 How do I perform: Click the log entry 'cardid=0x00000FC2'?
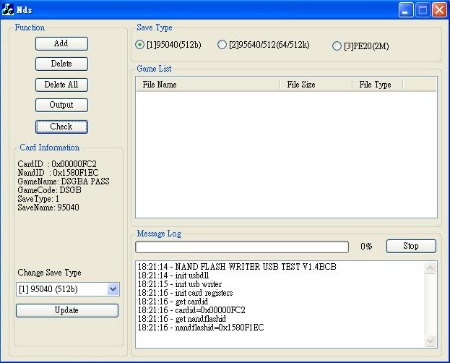tap(191, 310)
